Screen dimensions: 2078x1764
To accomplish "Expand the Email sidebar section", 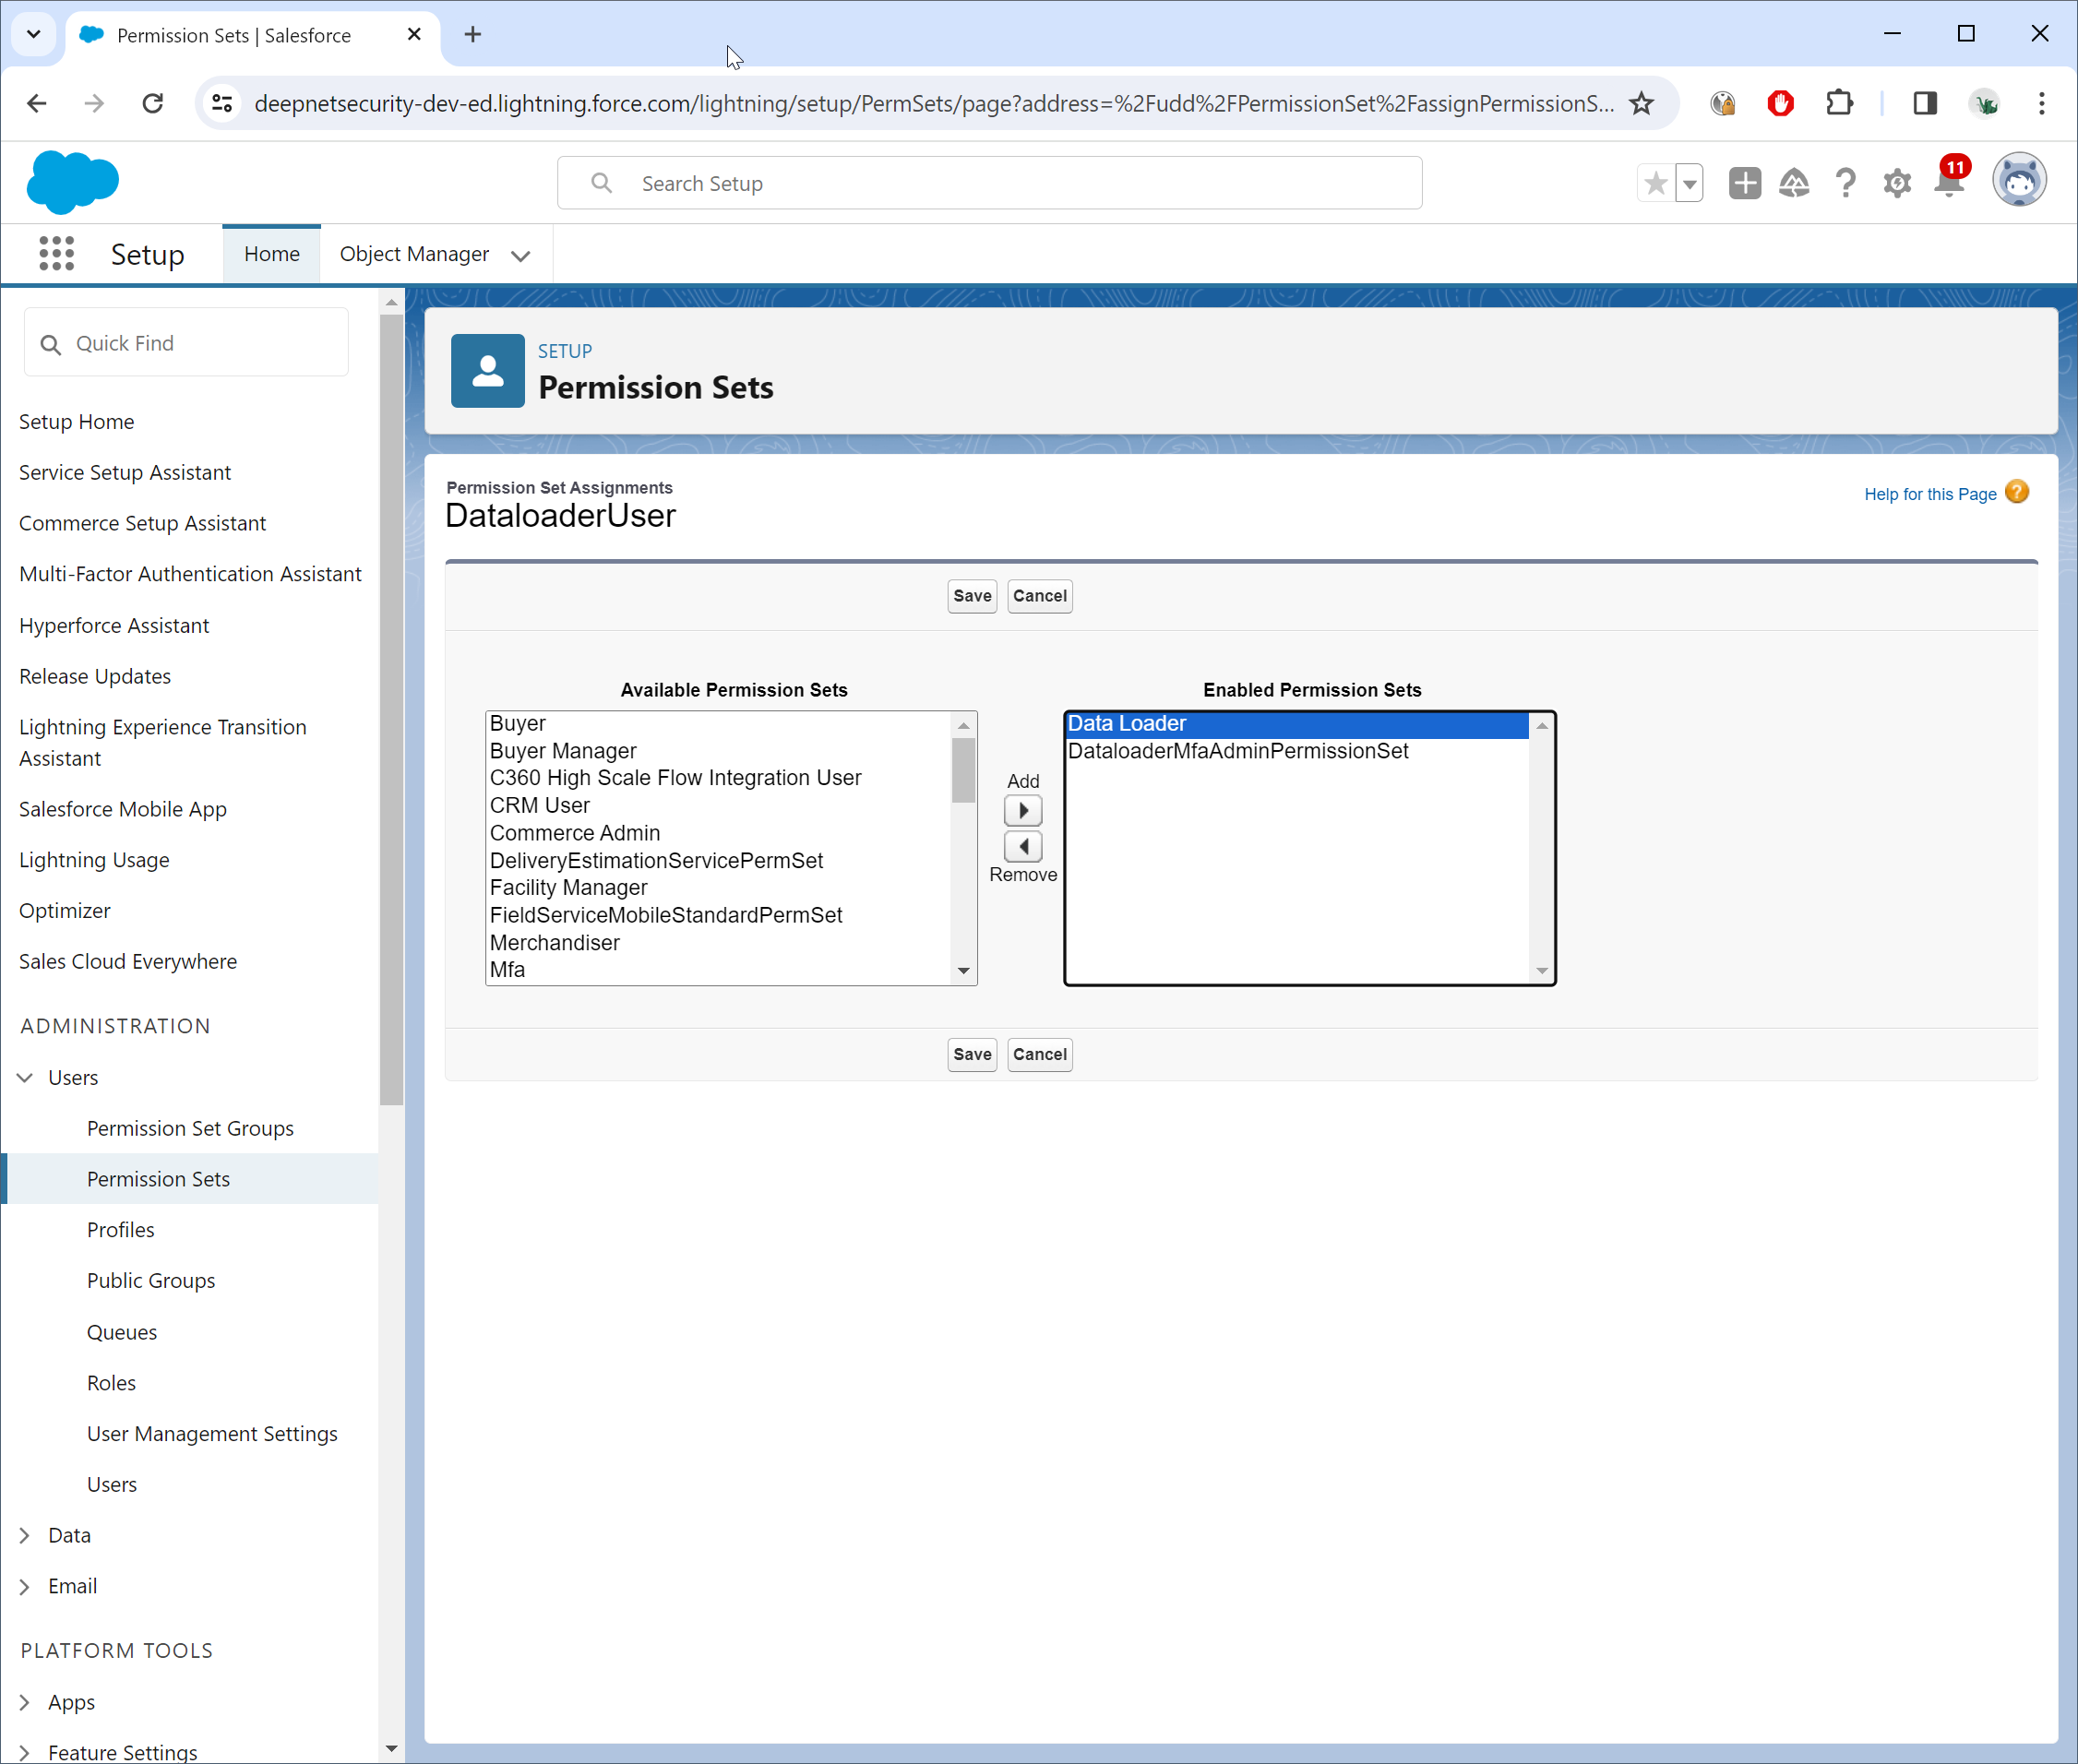I will tap(25, 1586).
